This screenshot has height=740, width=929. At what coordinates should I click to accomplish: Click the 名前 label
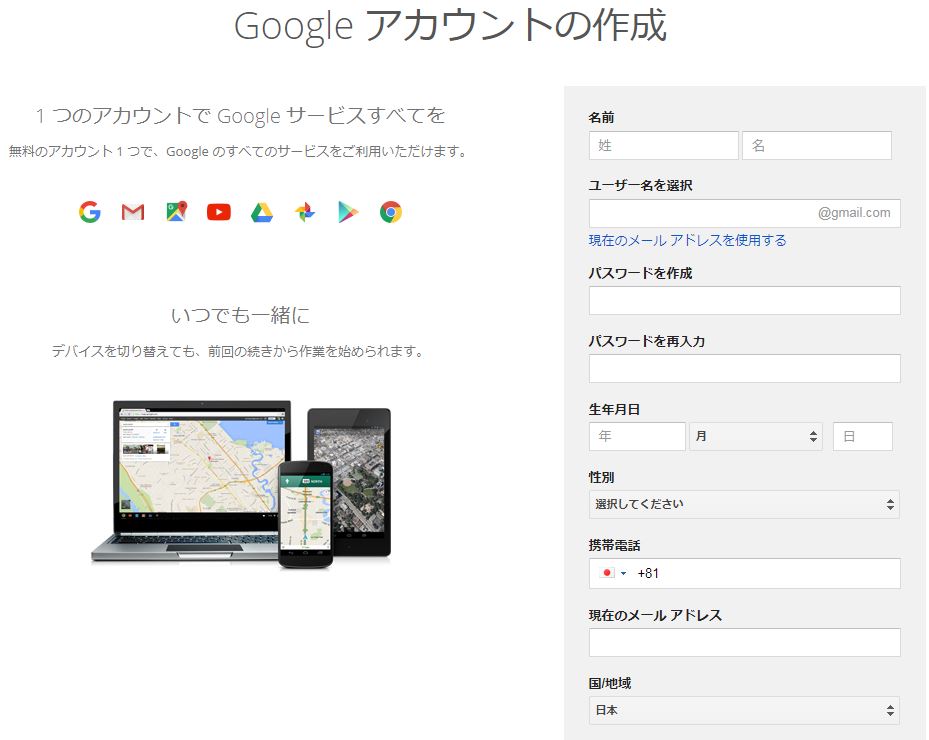click(x=601, y=117)
